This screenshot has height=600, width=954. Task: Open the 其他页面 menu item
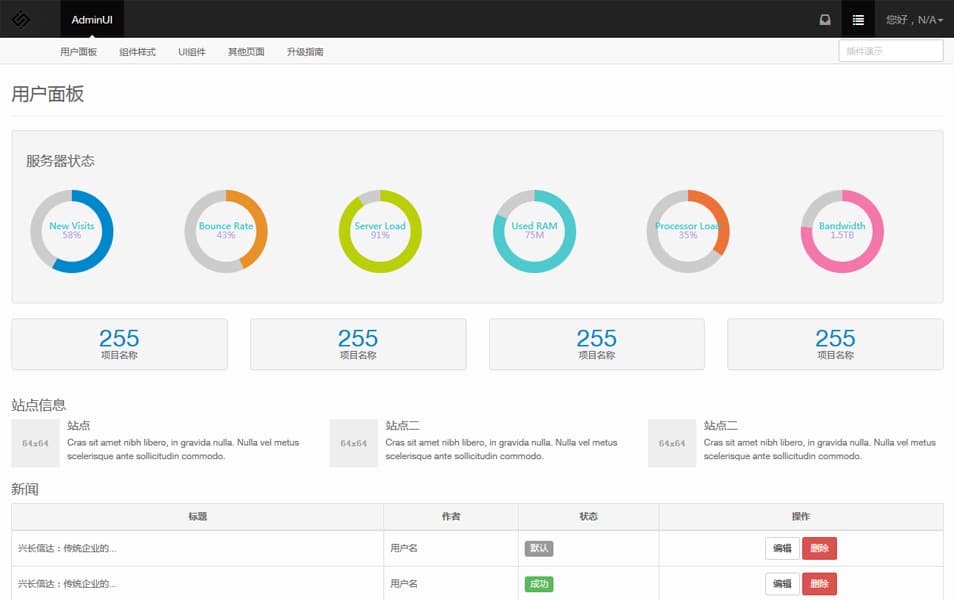tap(244, 51)
